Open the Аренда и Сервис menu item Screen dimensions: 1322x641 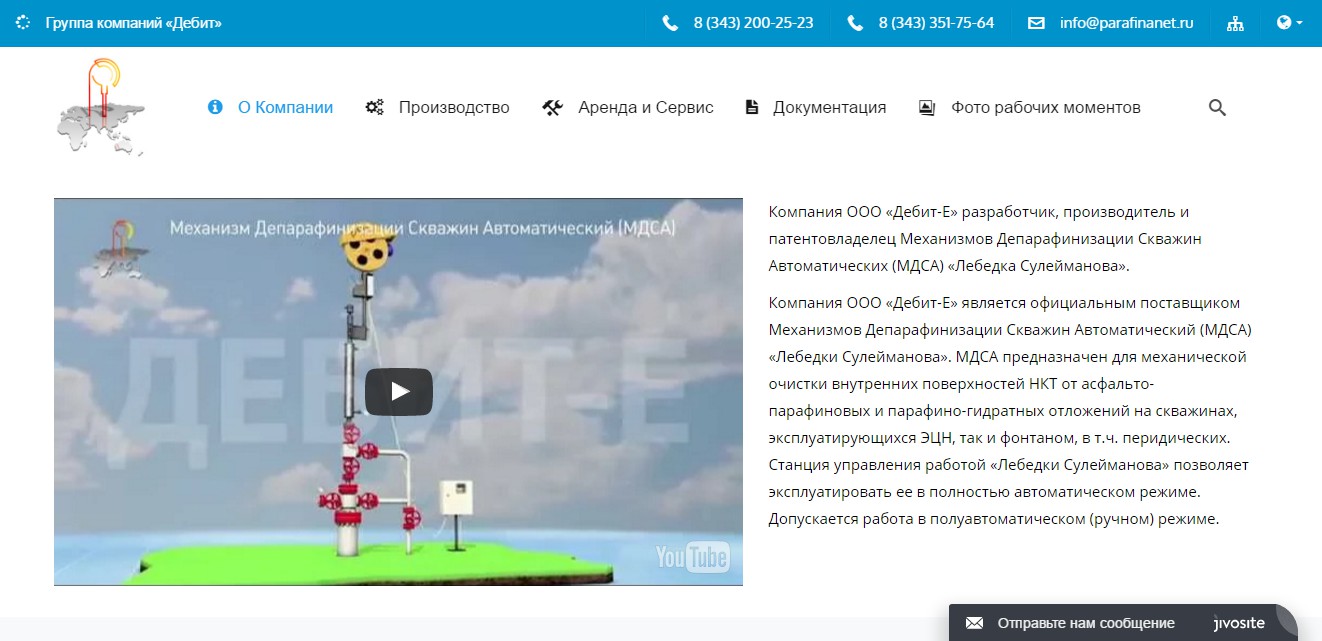[x=646, y=107]
